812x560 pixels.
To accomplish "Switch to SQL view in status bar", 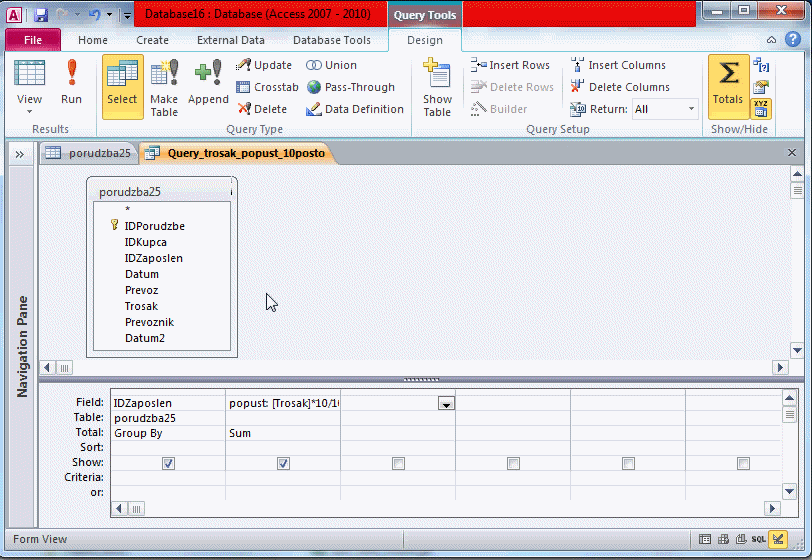I will [759, 539].
